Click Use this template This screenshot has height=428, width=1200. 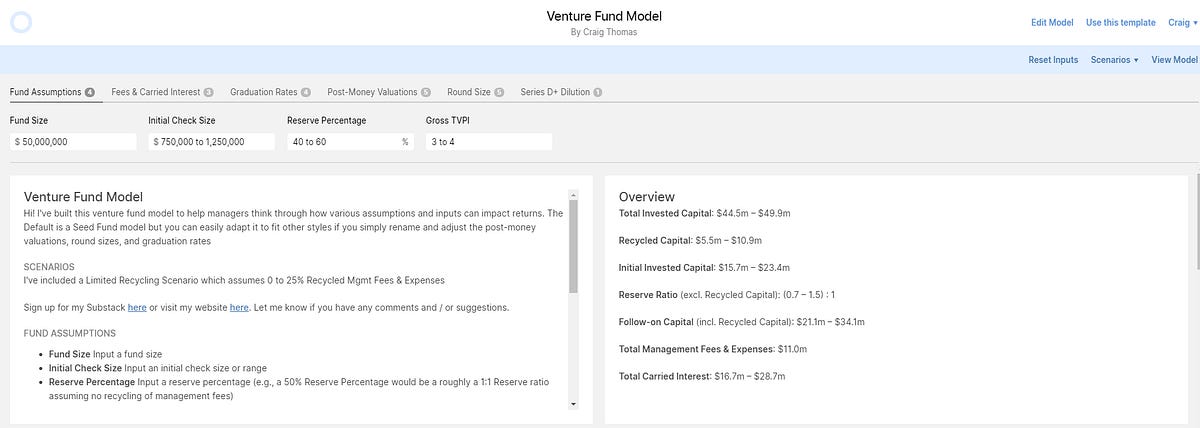point(1120,23)
